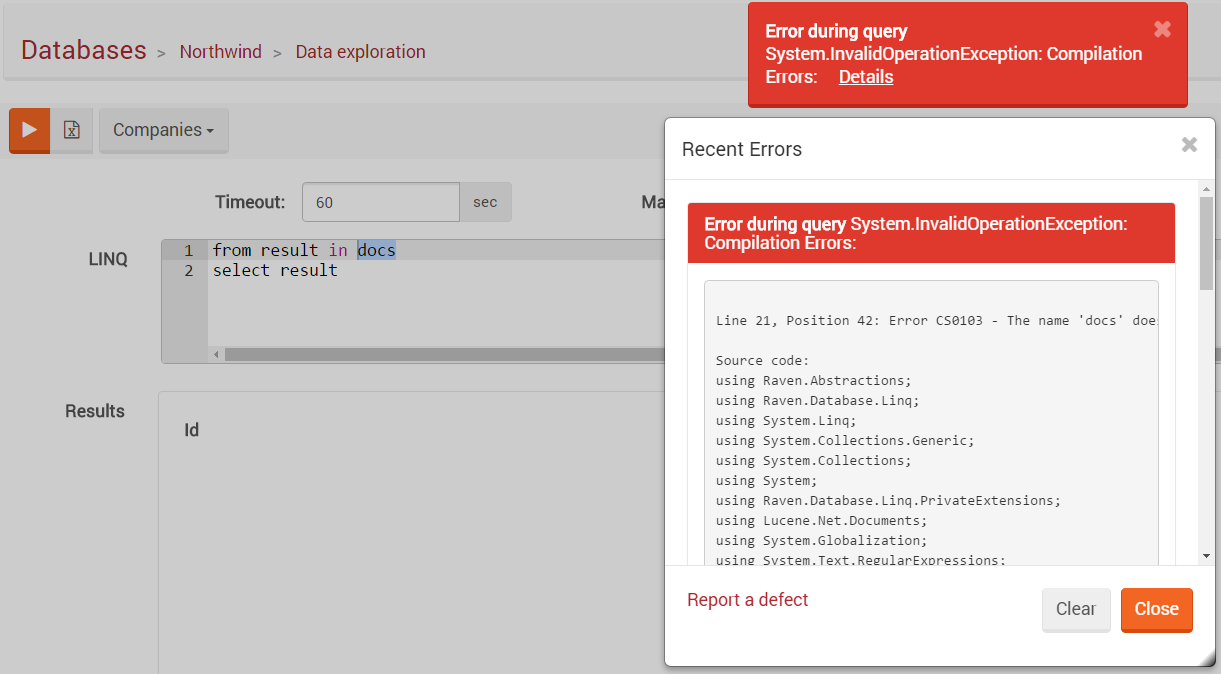Export results to Excel icon
1221x674 pixels.
pos(72,130)
